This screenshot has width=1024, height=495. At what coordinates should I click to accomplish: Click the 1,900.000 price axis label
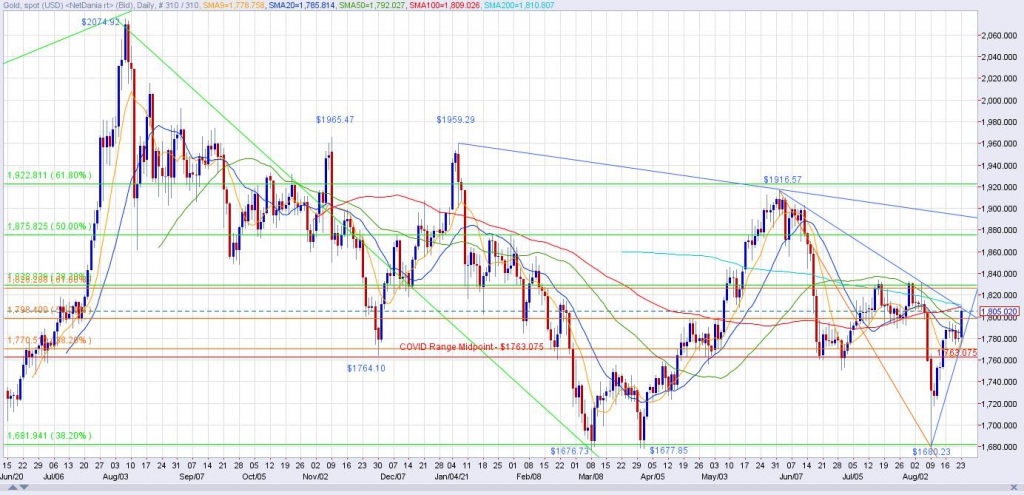[1000, 209]
